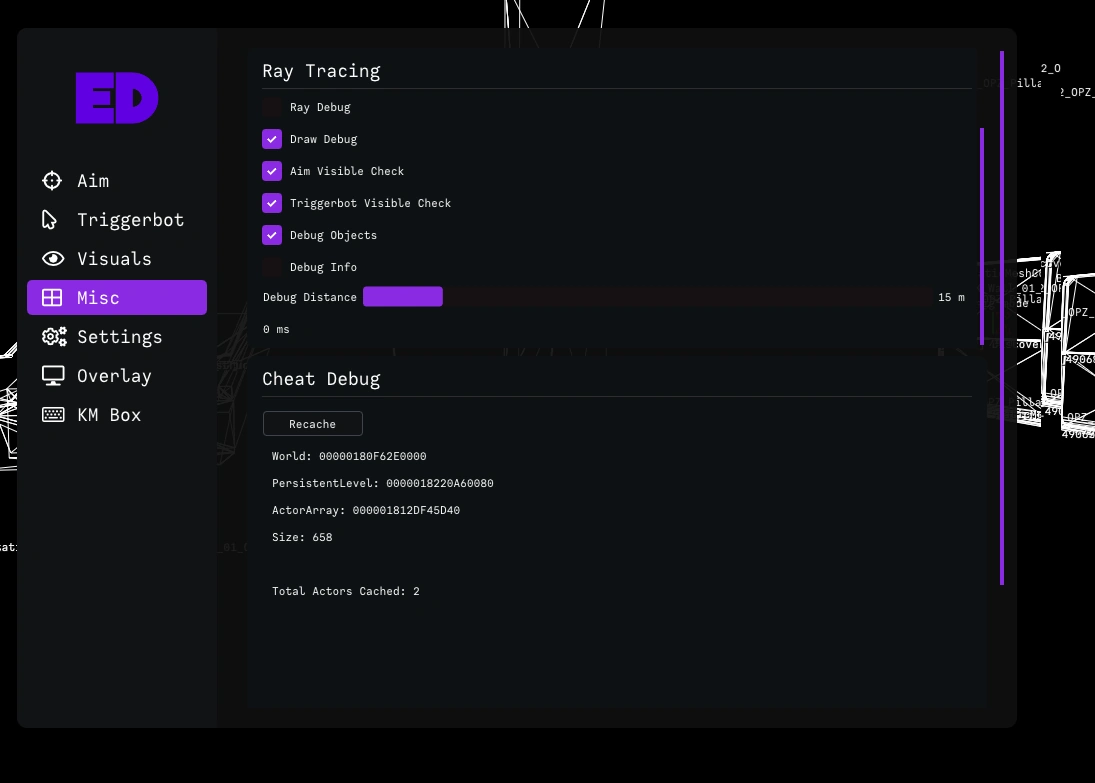Disable the Draw Debug checkbox
The height and width of the screenshot is (783, 1095).
(272, 139)
